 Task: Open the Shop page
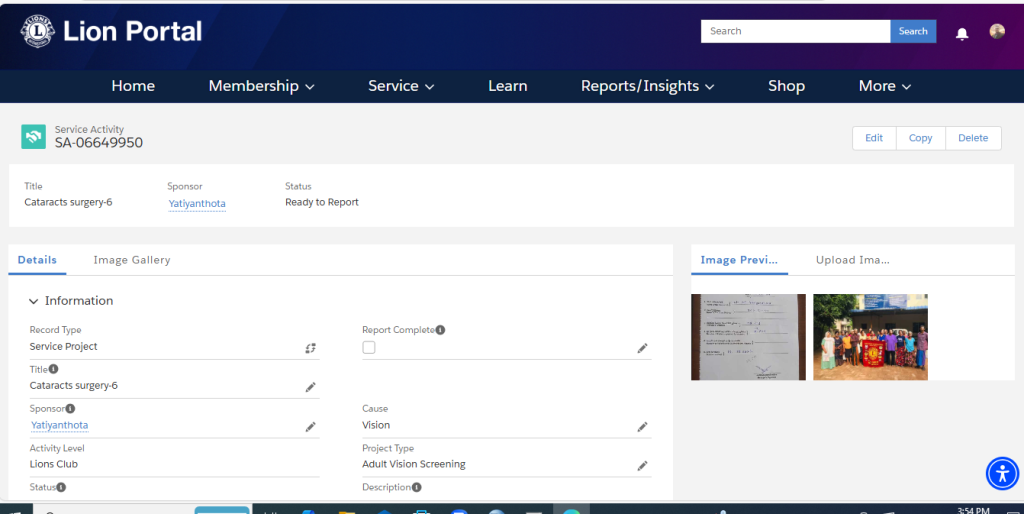point(786,86)
